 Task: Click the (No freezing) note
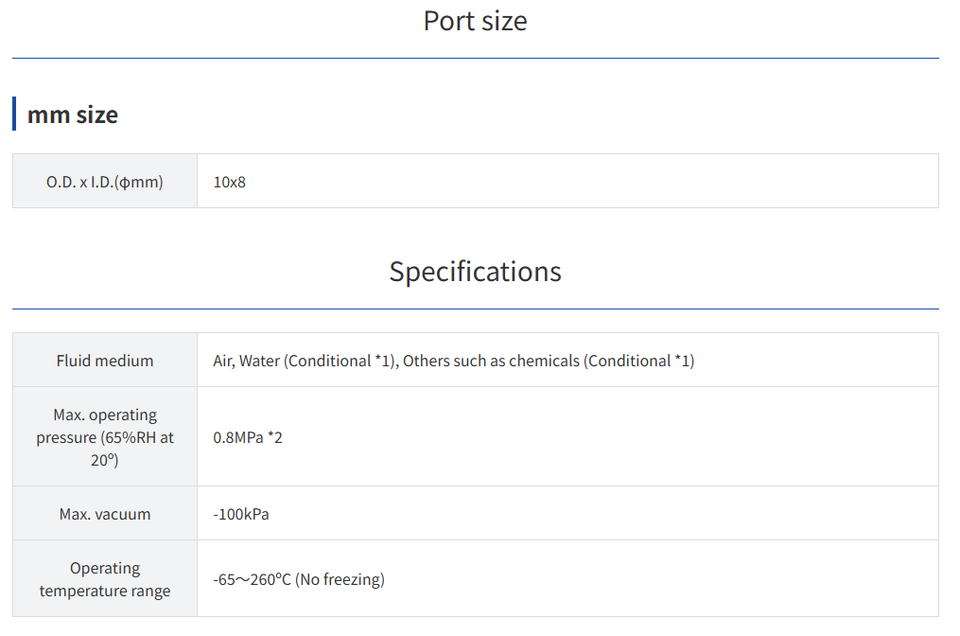tap(340, 579)
